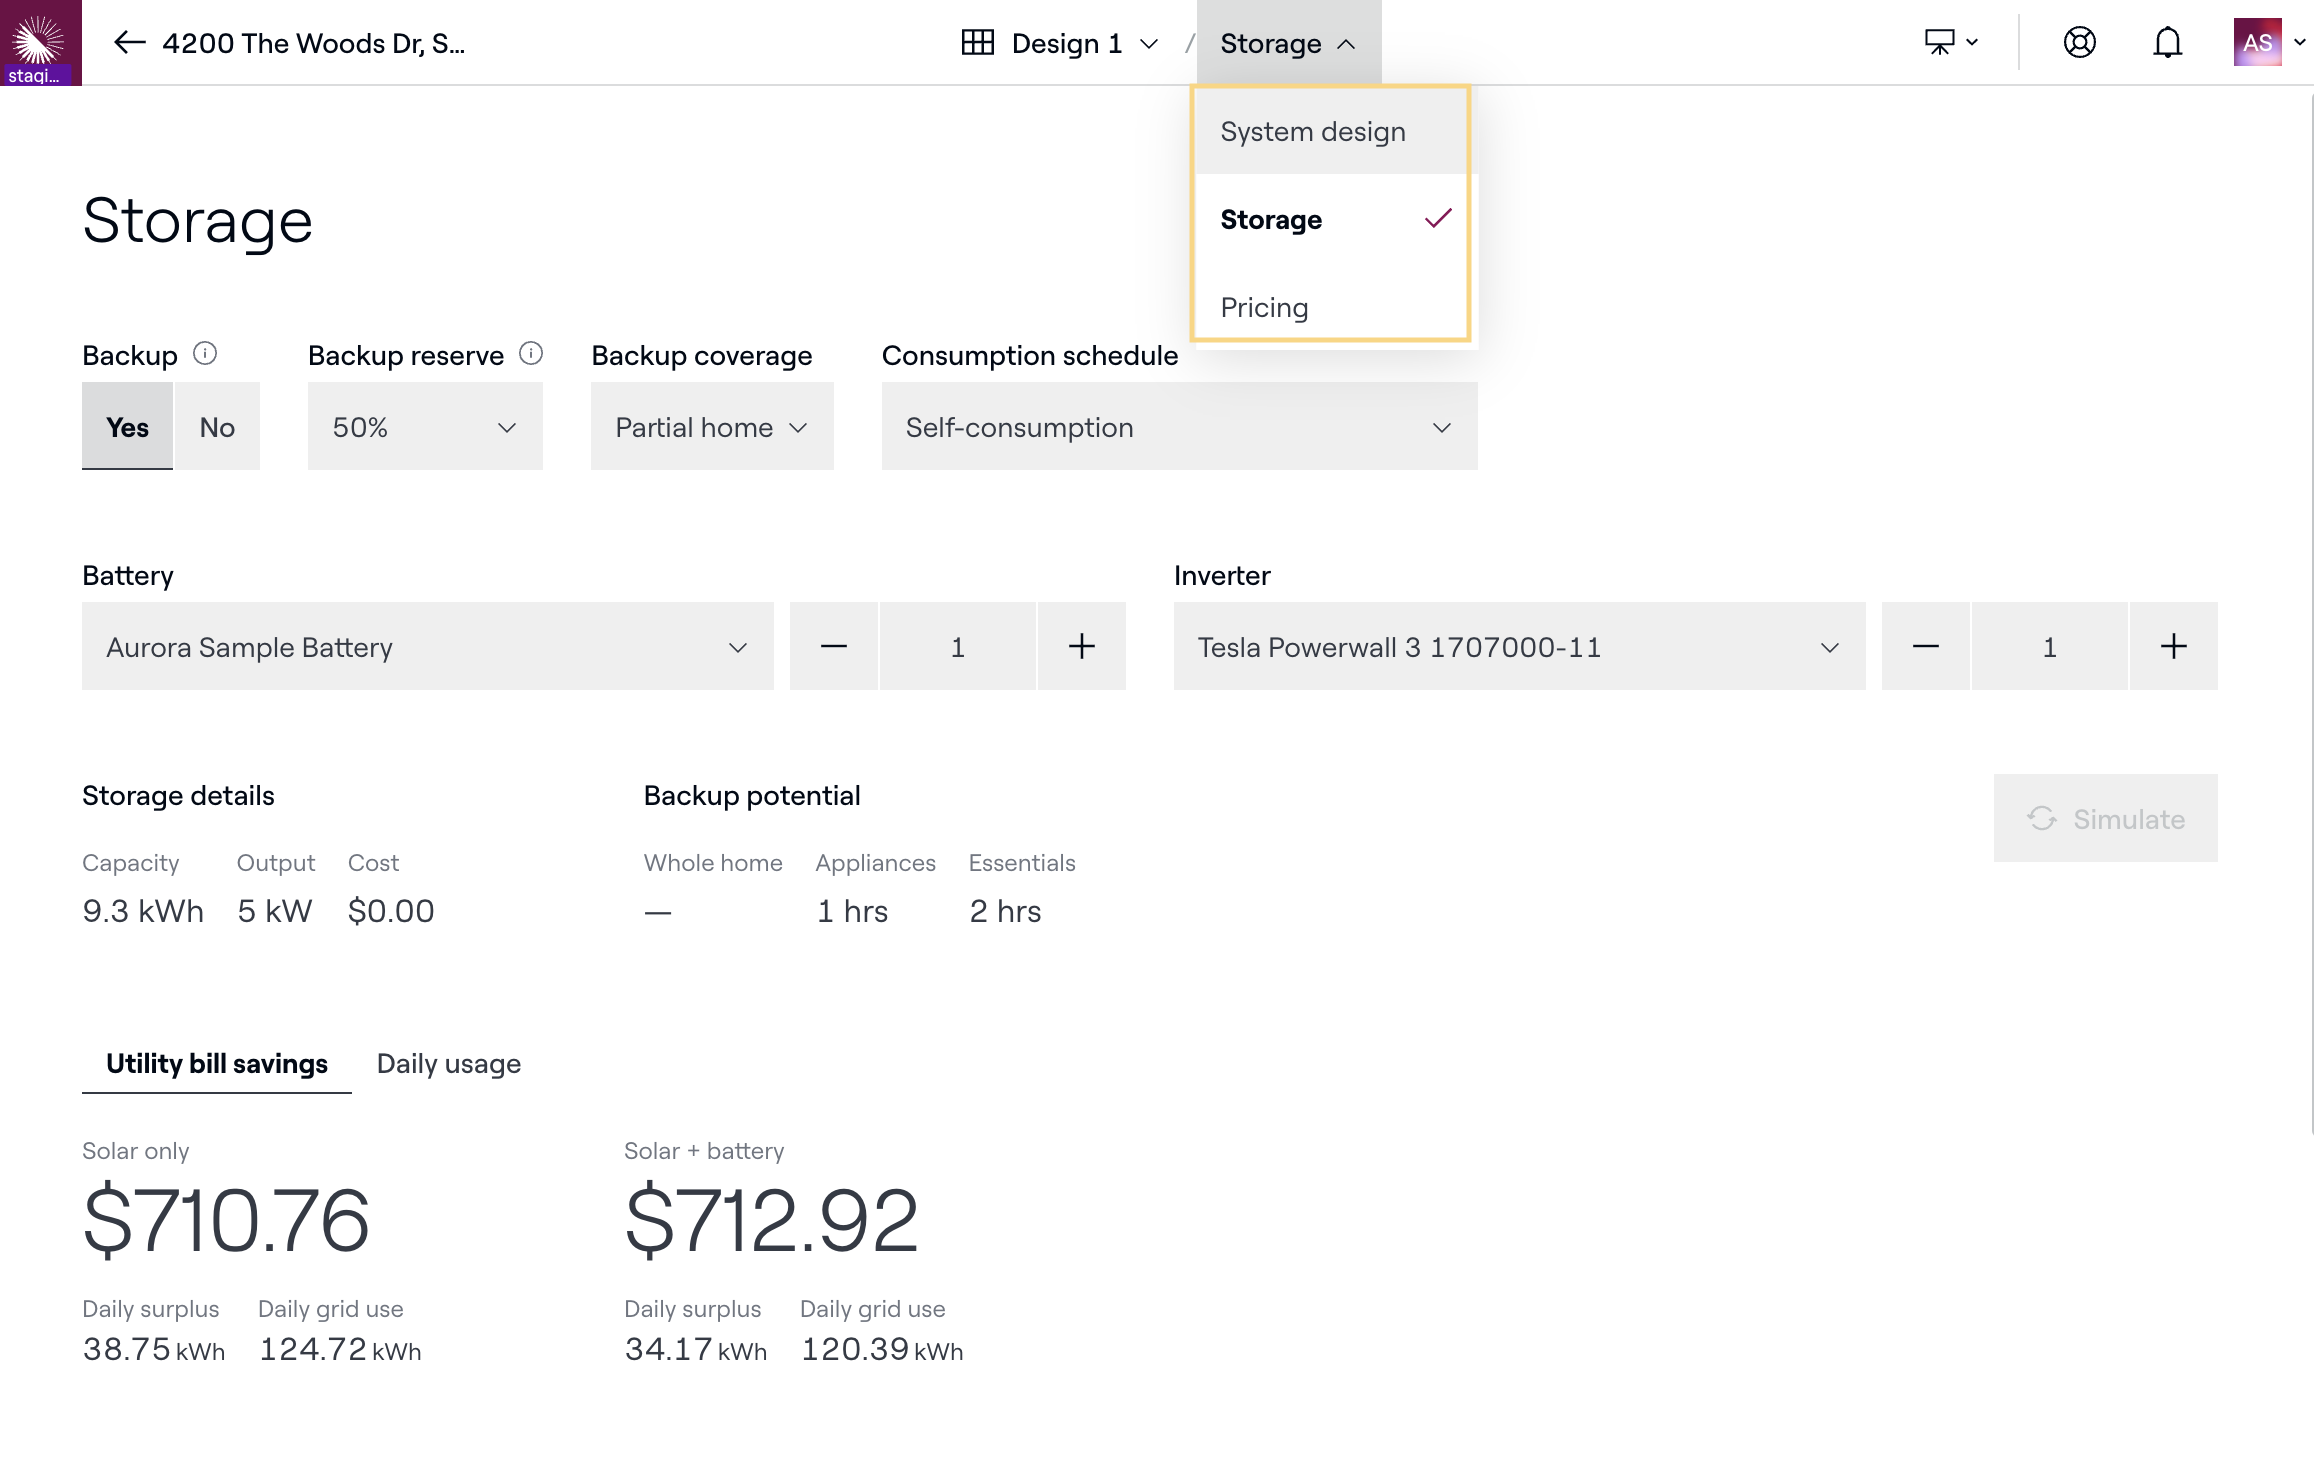Increase battery quantity with plus button
The image size is (2314, 1466).
(x=1081, y=647)
